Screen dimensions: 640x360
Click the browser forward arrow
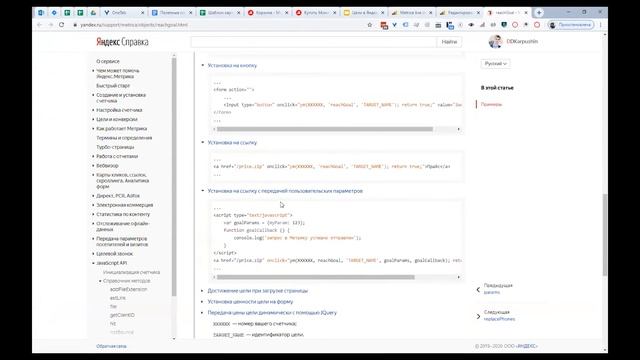coord(51,25)
